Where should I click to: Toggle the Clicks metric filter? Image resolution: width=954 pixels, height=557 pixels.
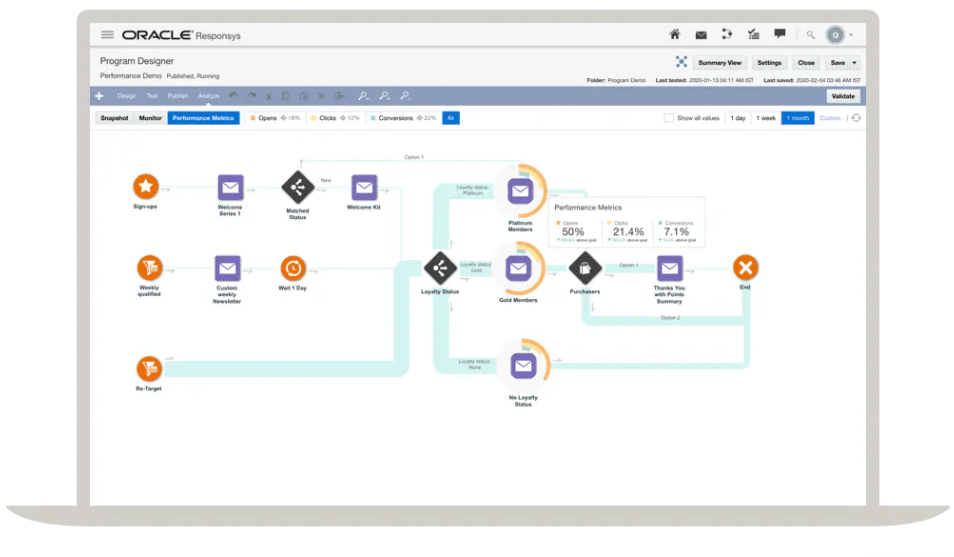tap(335, 118)
